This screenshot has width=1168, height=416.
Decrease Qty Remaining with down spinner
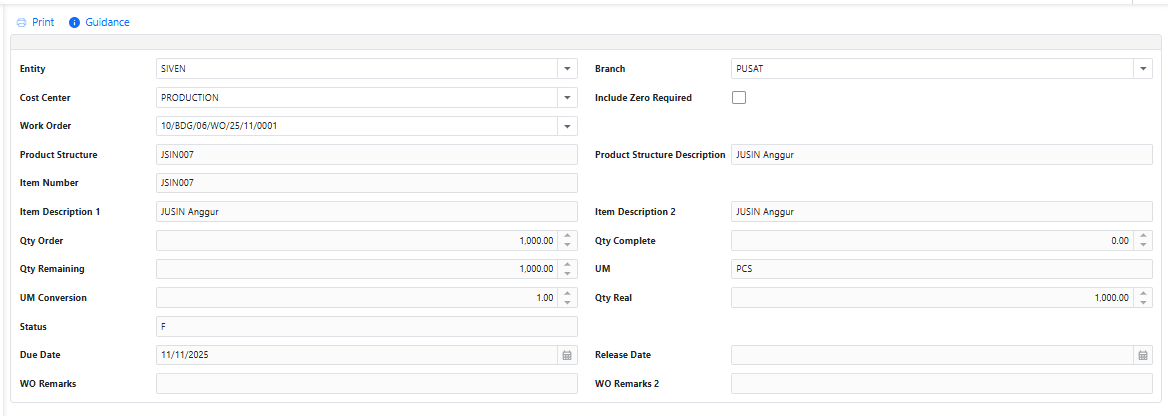coord(567,274)
